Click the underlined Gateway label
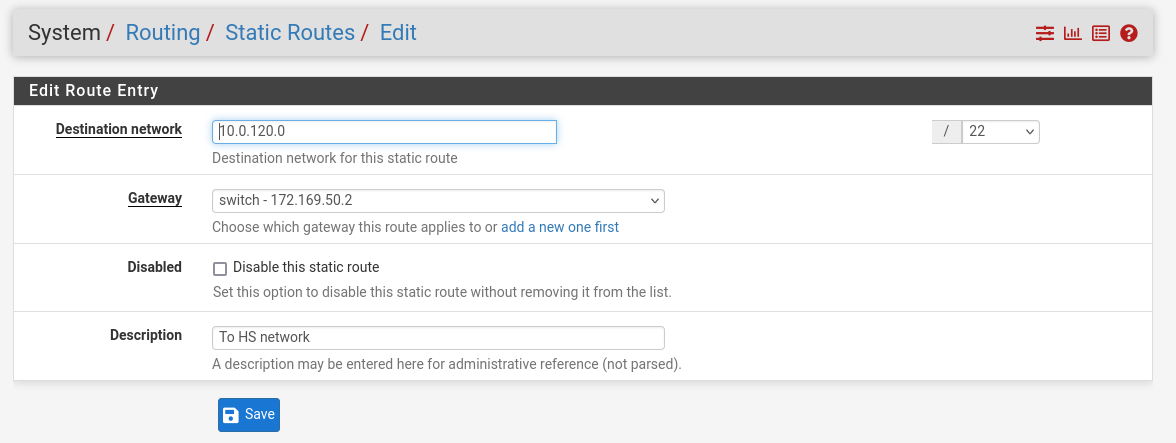The width and height of the screenshot is (1176, 443). point(155,198)
